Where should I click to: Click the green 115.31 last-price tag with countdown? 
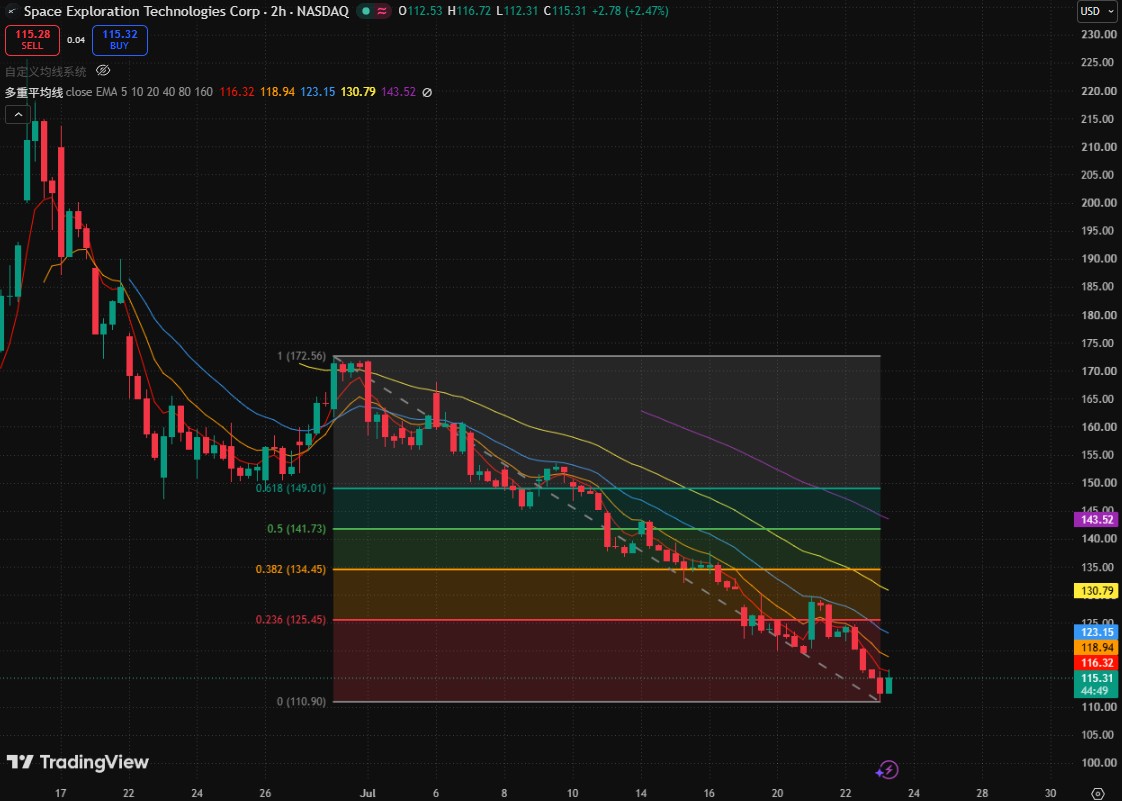(x=1096, y=684)
